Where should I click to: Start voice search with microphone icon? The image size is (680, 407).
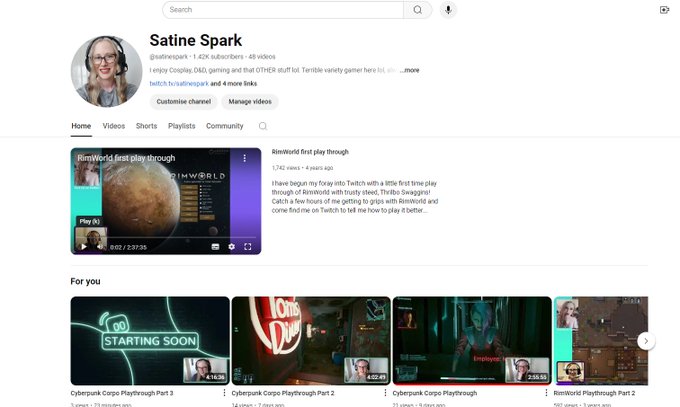pos(448,10)
